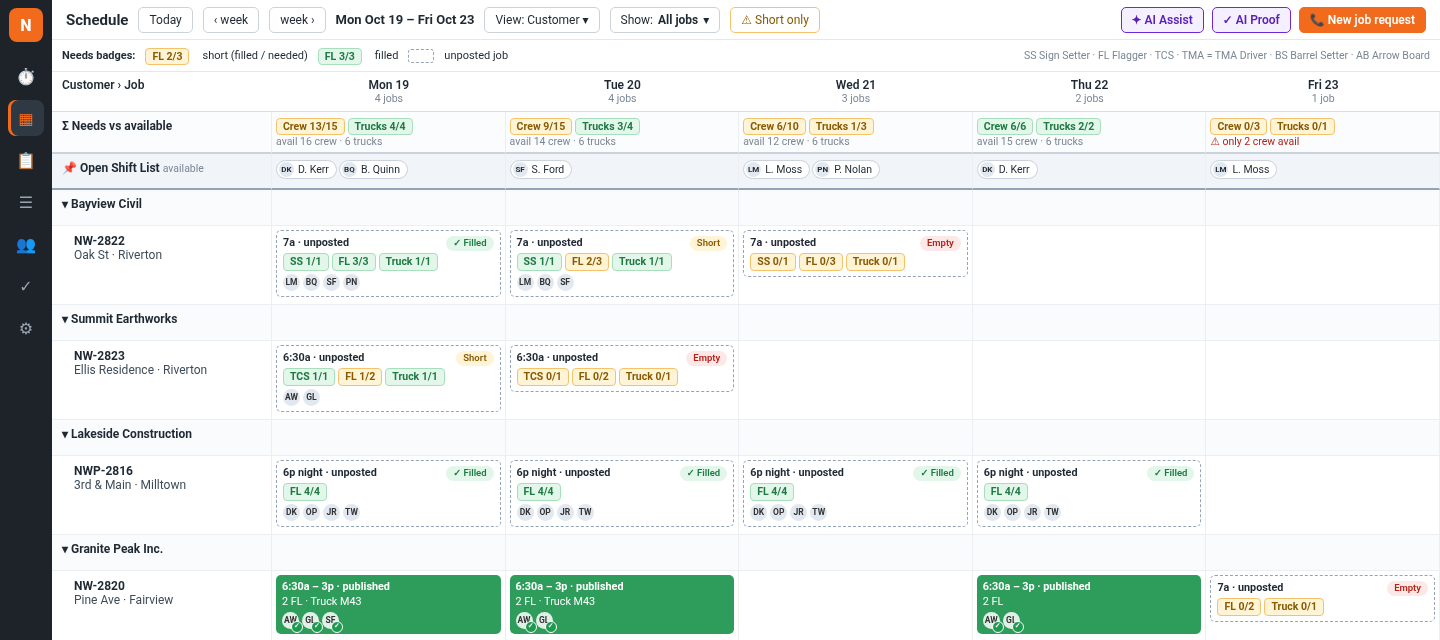Viewport: 1440px width, 640px height.
Task: Select D. Kerr in Thursday's open shift list
Action: coord(1007,169)
